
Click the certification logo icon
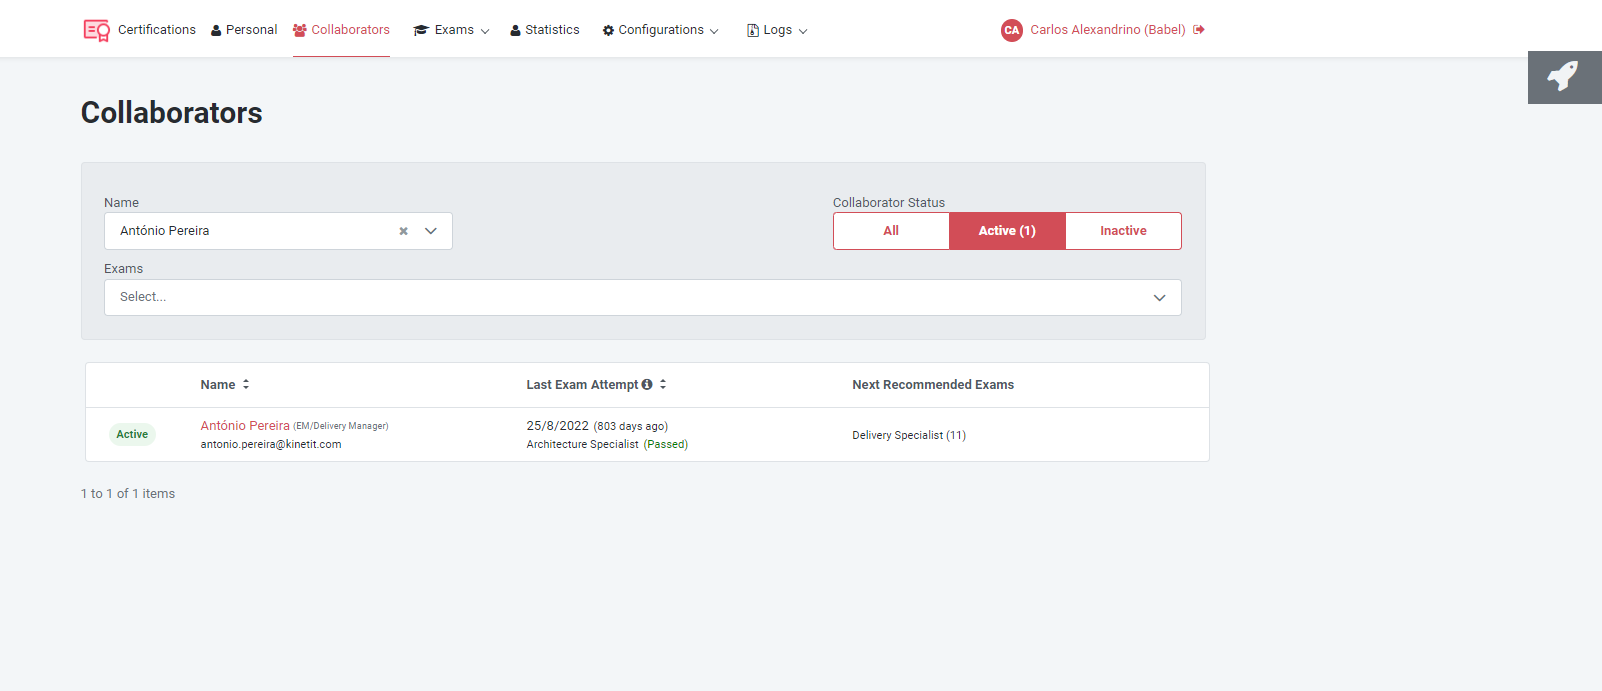[x=96, y=30]
